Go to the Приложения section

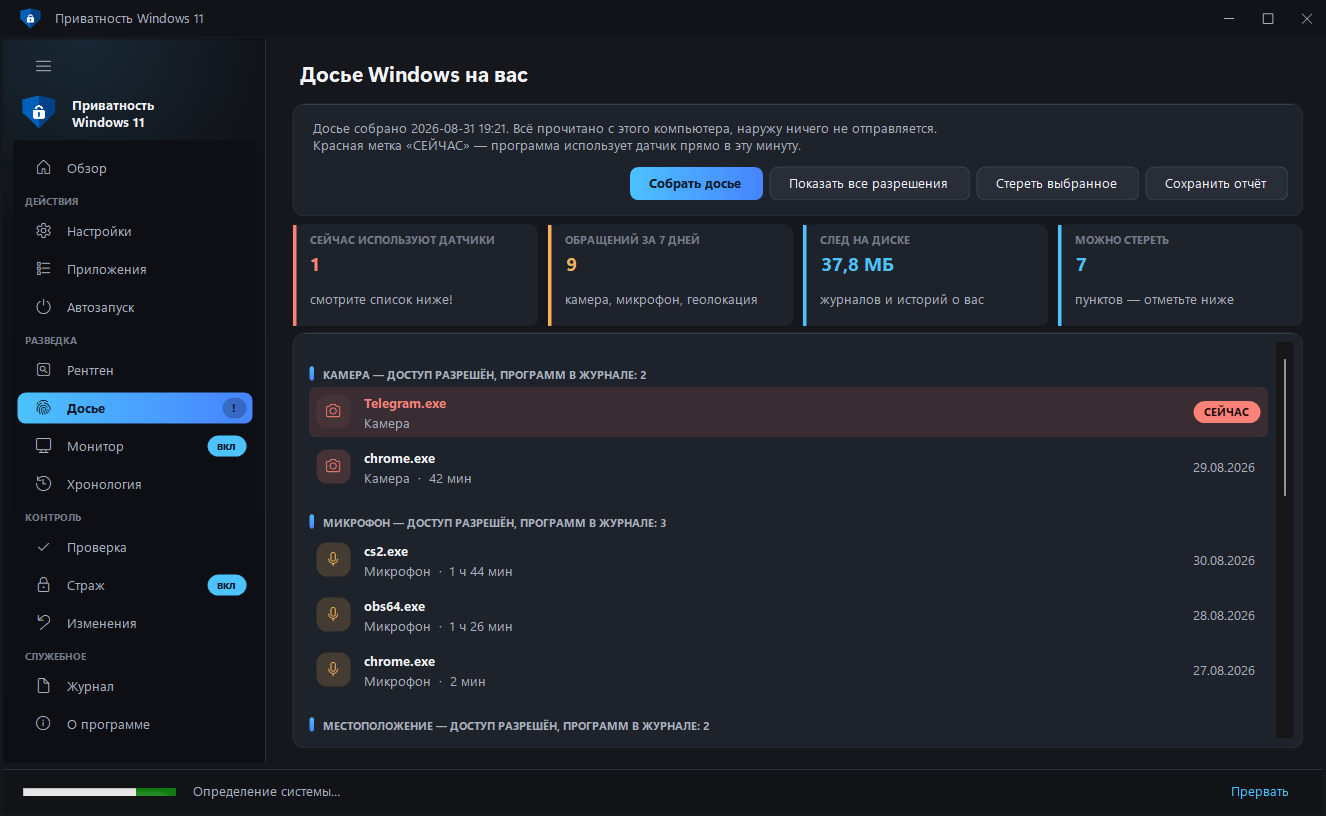[135, 269]
